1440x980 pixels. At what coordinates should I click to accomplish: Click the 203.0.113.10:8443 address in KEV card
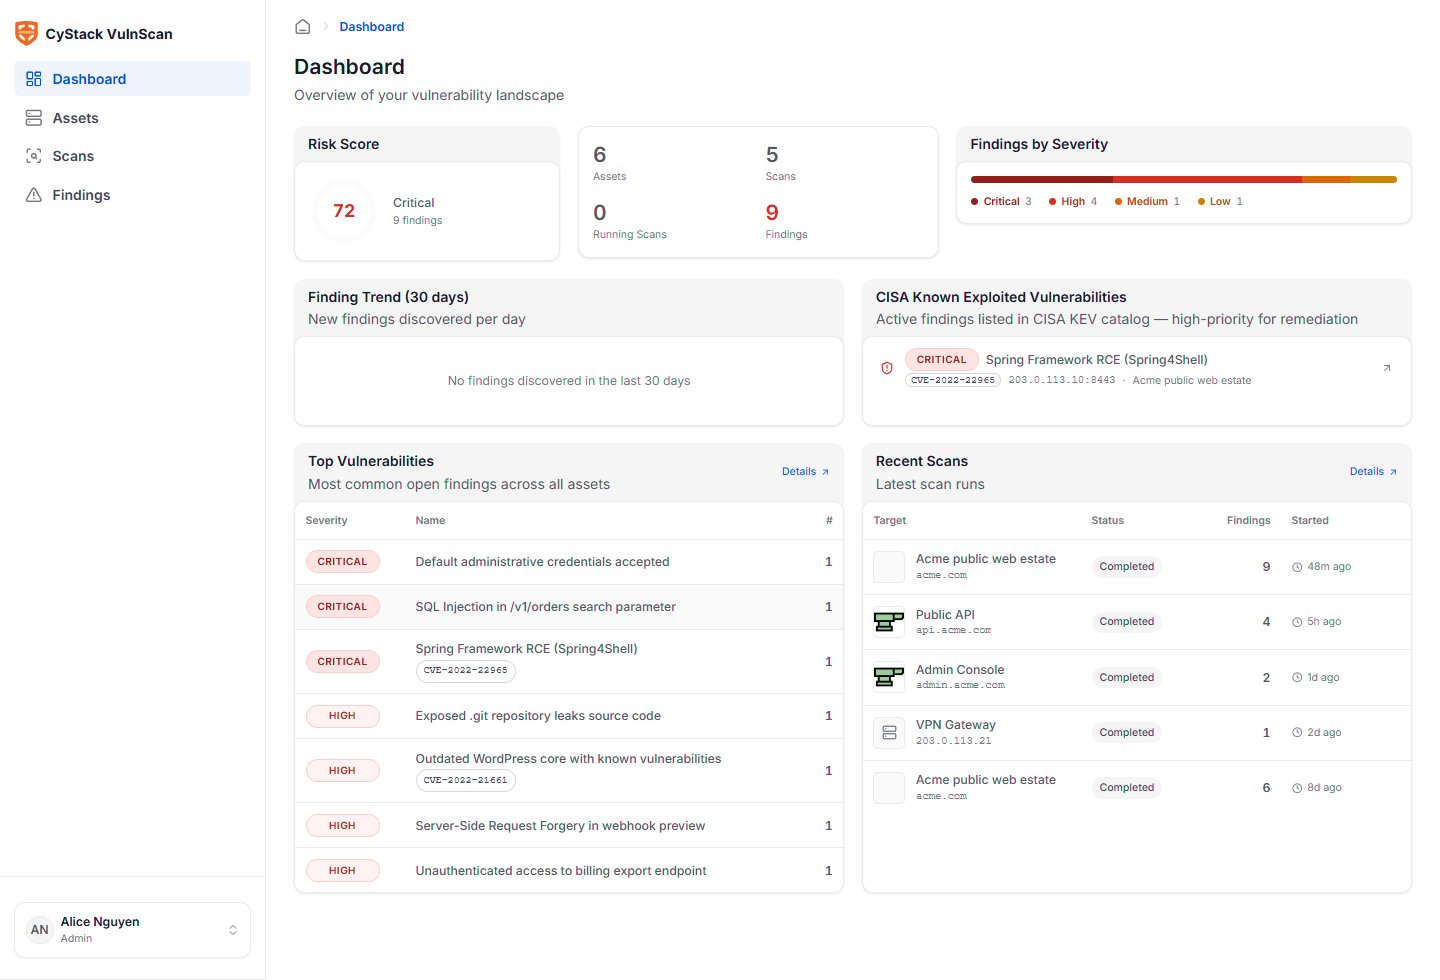pyautogui.click(x=1062, y=381)
